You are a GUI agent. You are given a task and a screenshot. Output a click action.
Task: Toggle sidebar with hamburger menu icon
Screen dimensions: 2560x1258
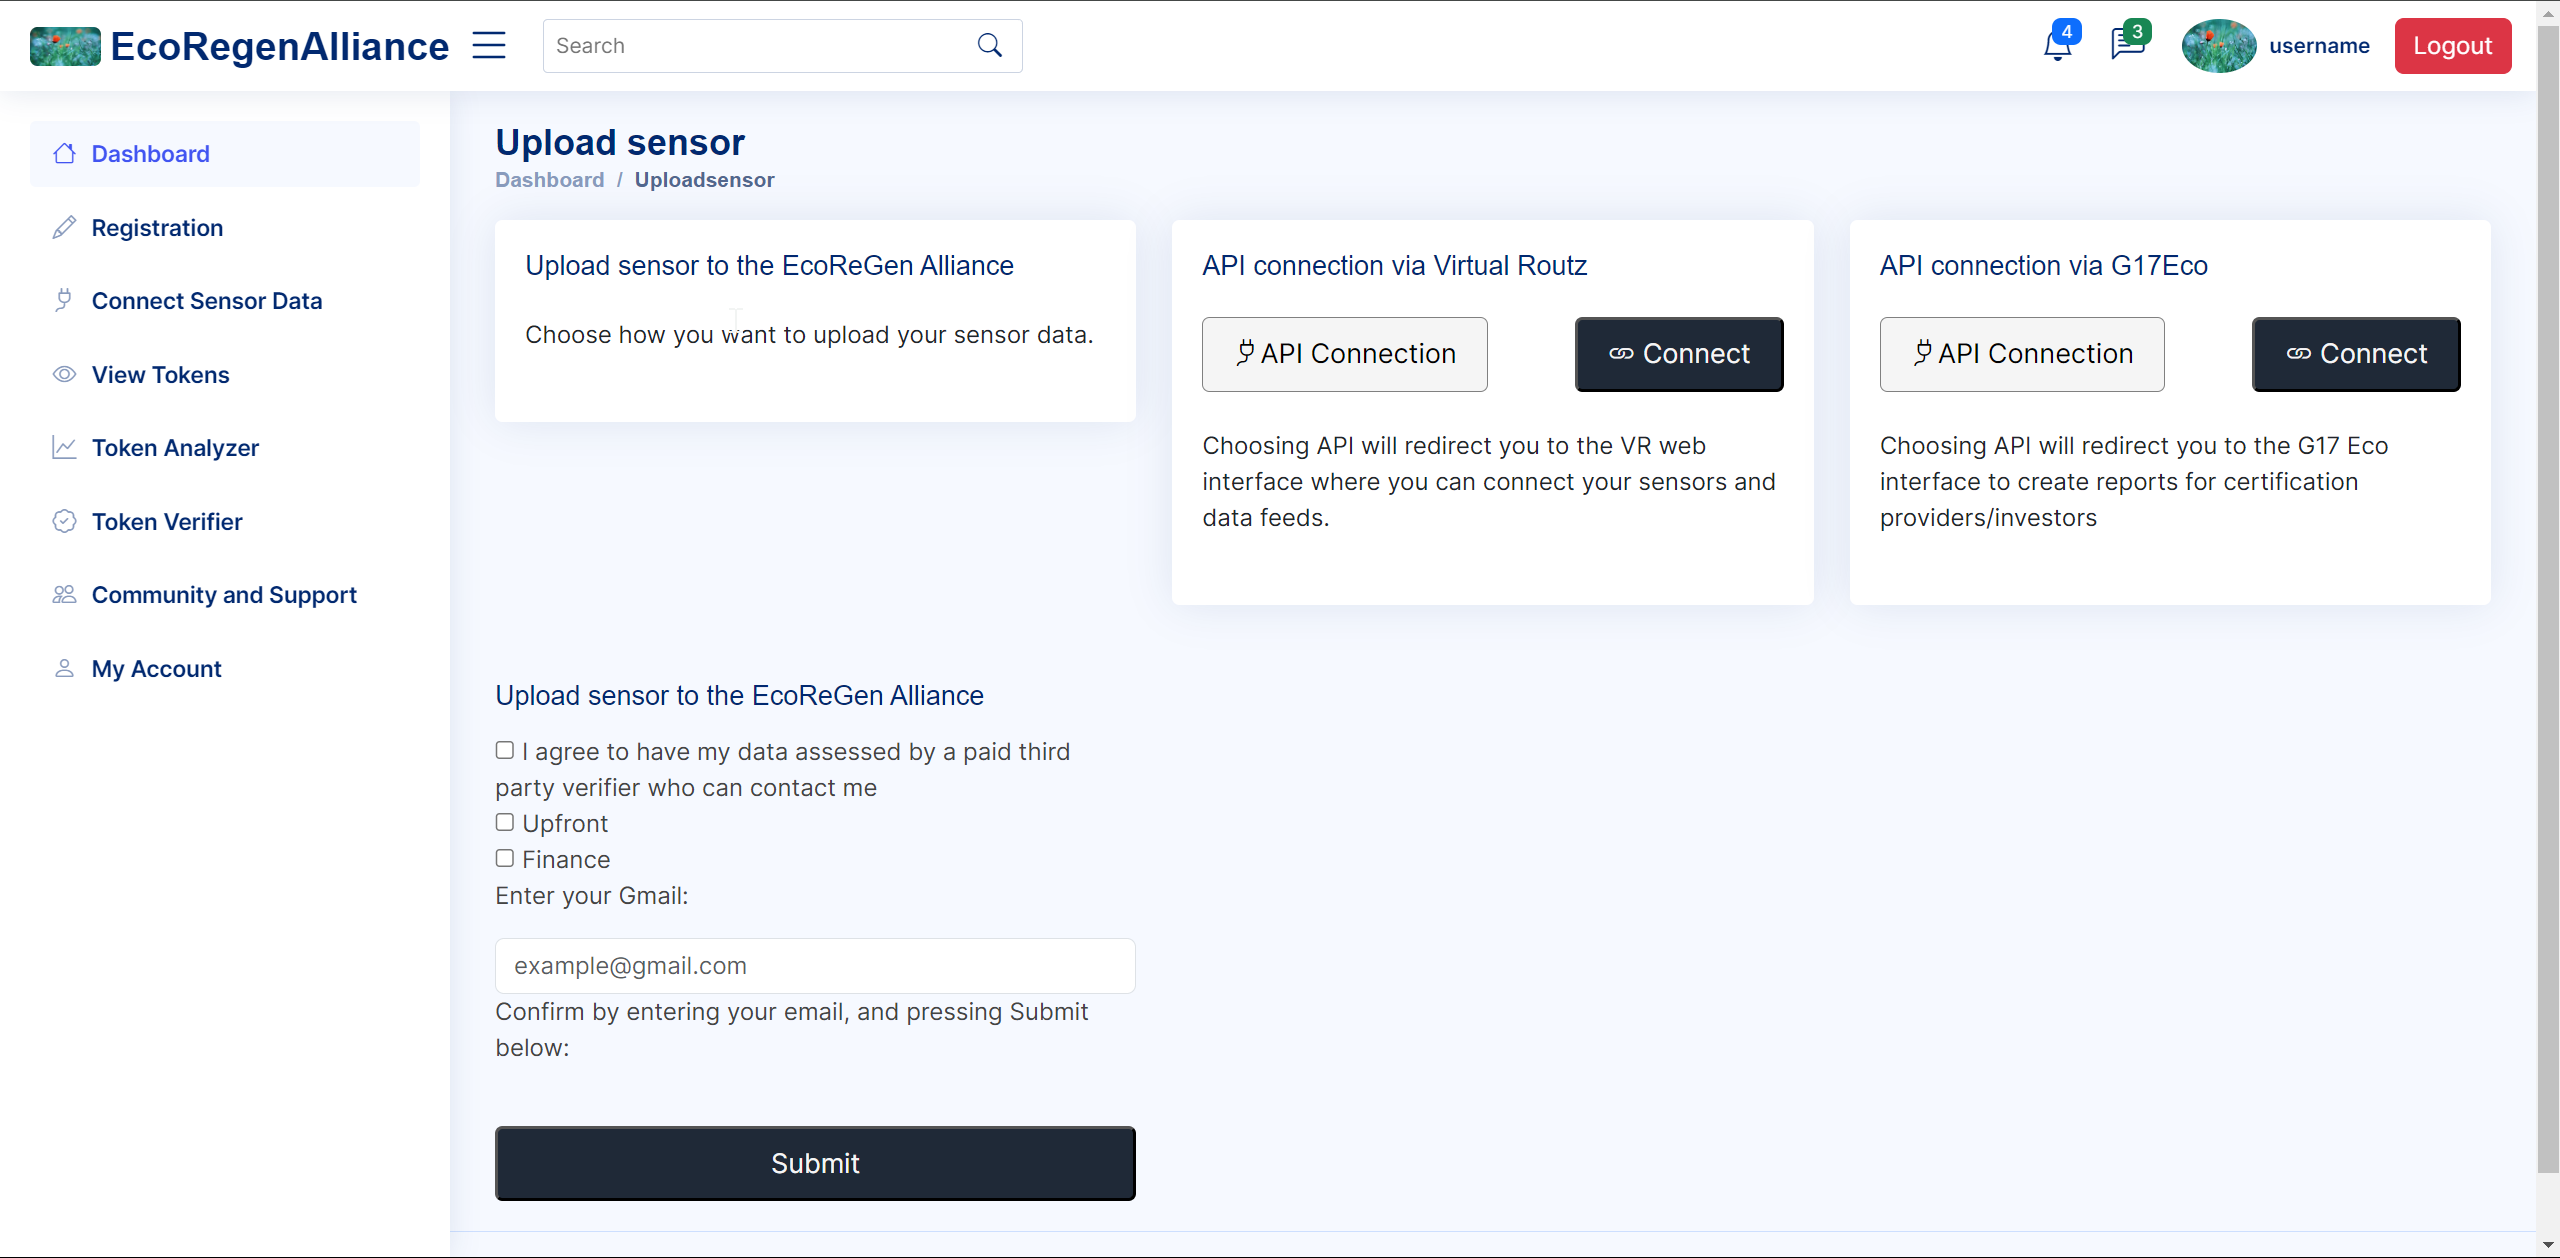coord(489,46)
